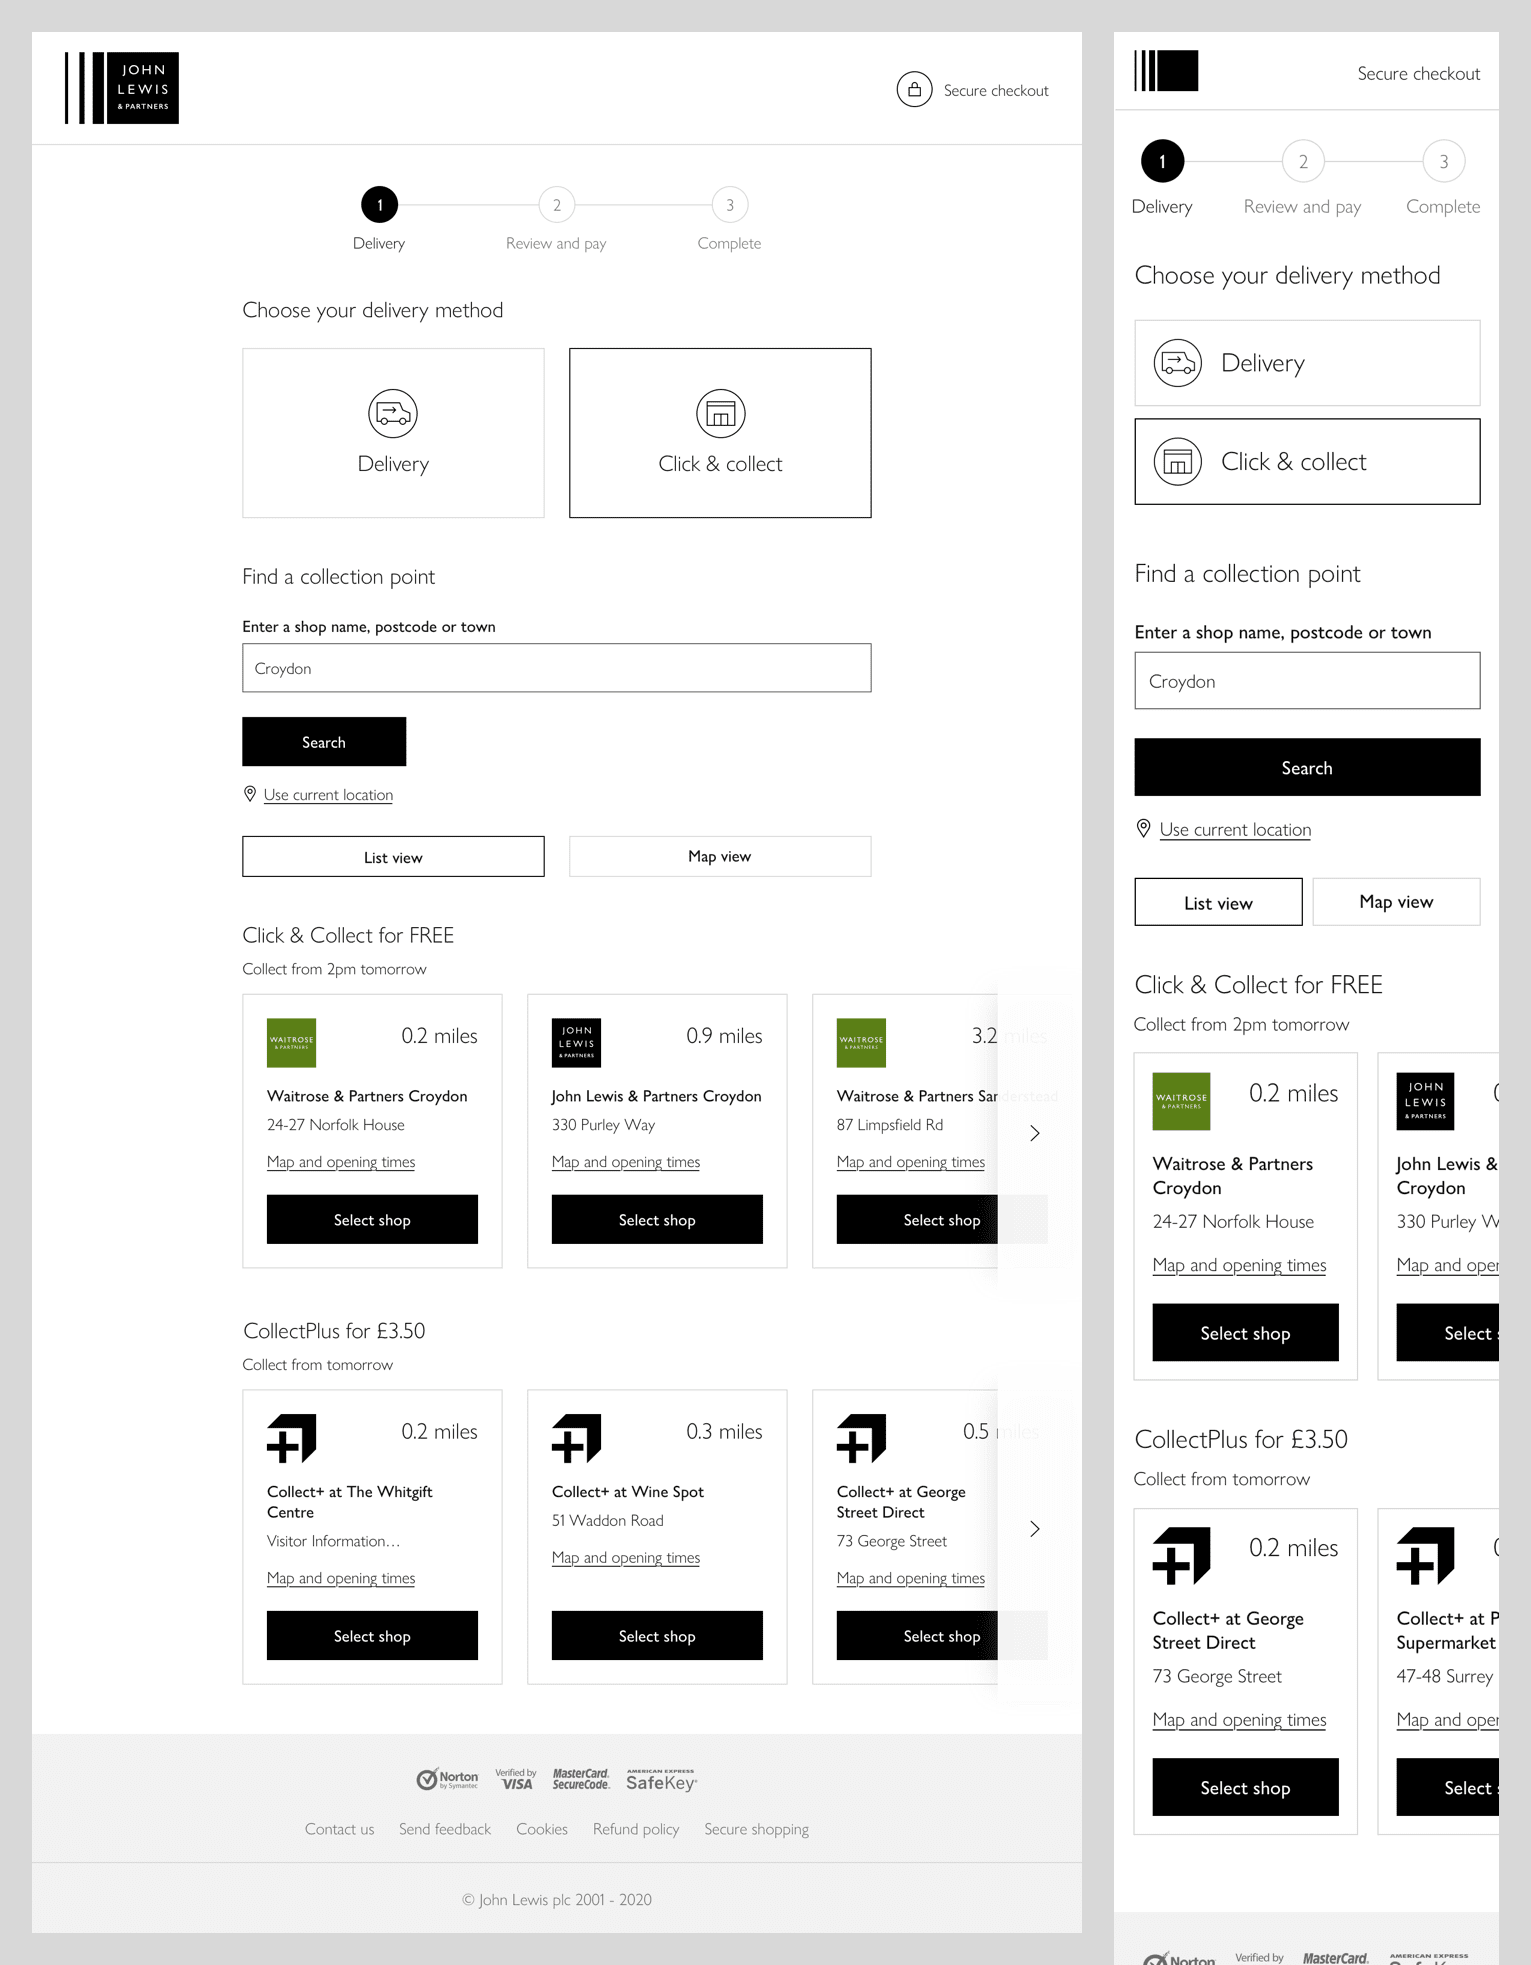Open the Refund policy footer link

tap(635, 1829)
